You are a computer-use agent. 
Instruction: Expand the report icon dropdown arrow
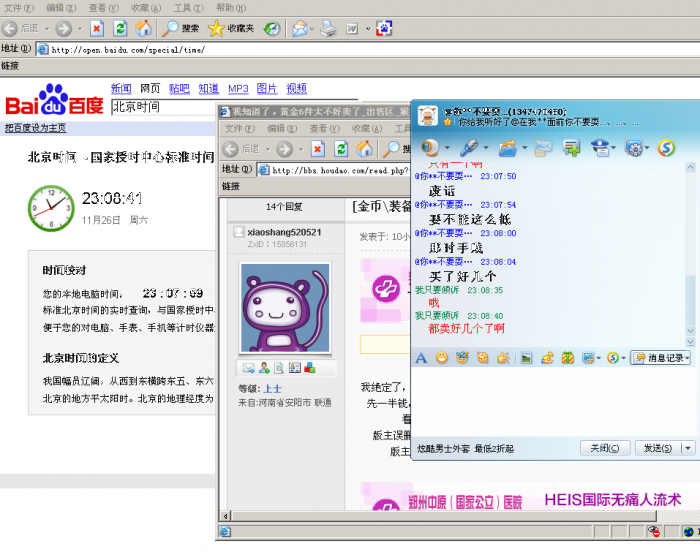(x=614, y=147)
